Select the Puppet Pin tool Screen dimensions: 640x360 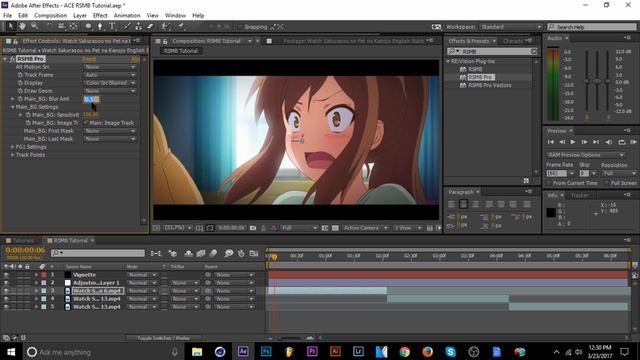[x=181, y=27]
